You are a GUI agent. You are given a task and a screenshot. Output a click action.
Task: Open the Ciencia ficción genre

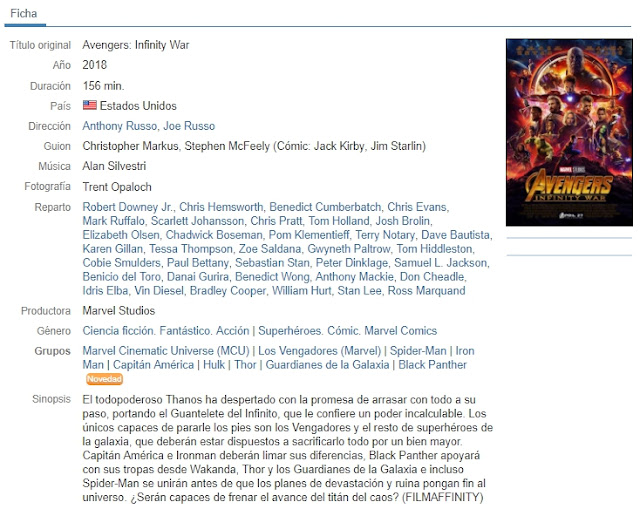[118, 331]
